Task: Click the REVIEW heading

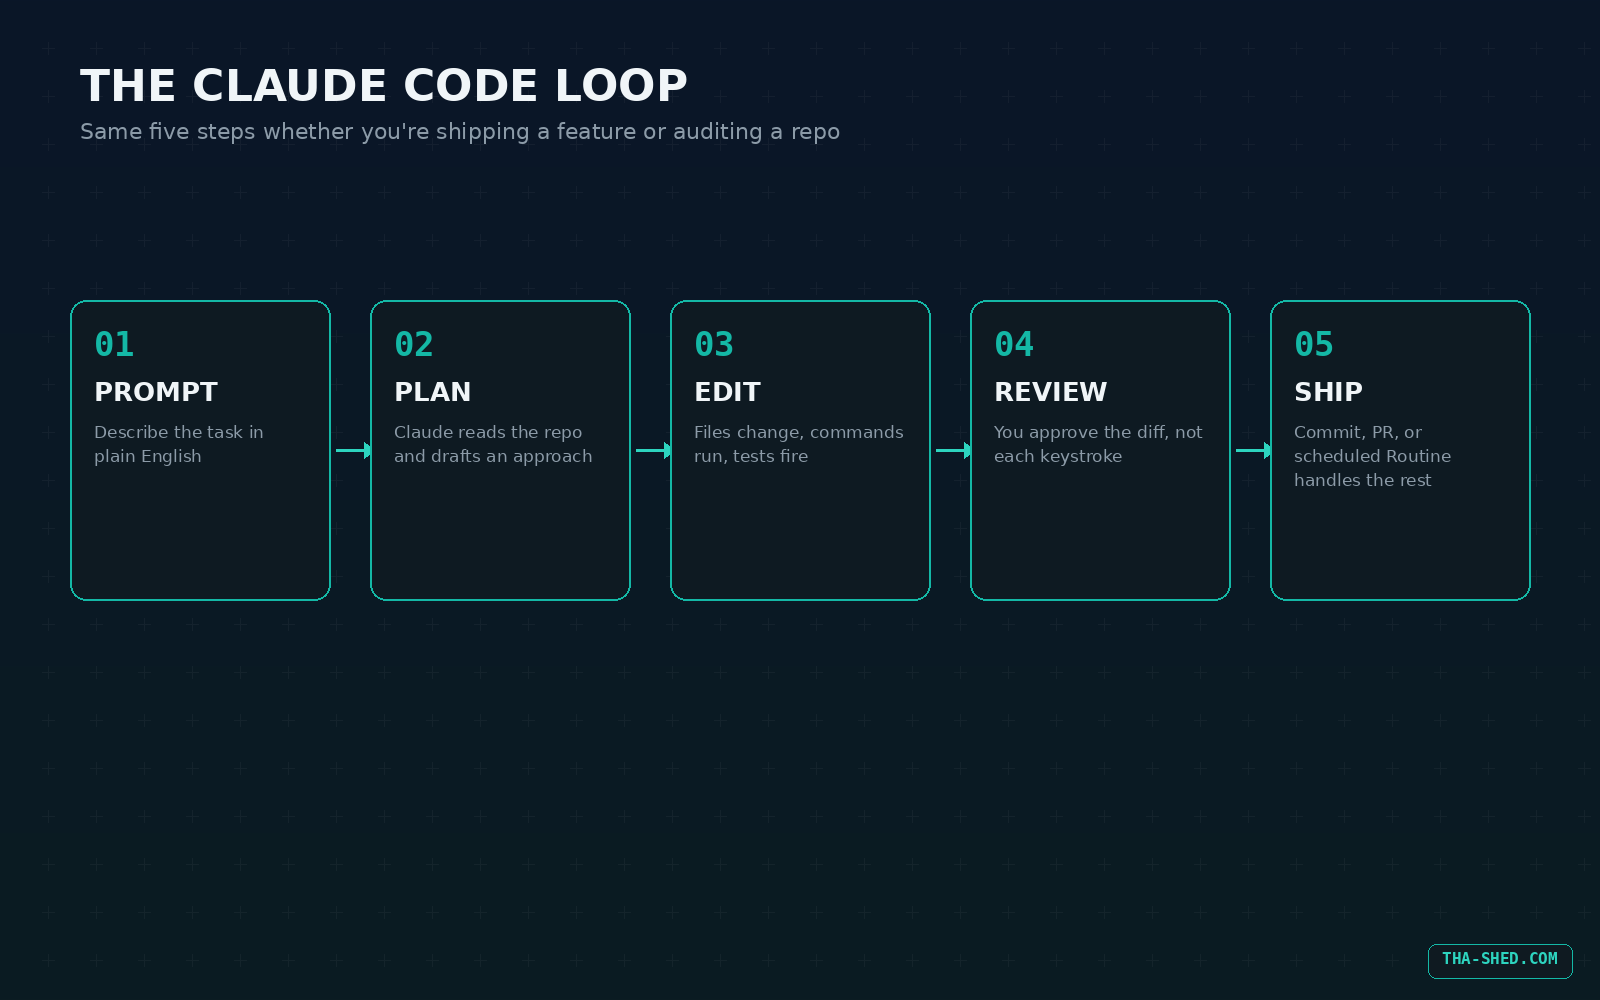Action: click(x=1051, y=392)
